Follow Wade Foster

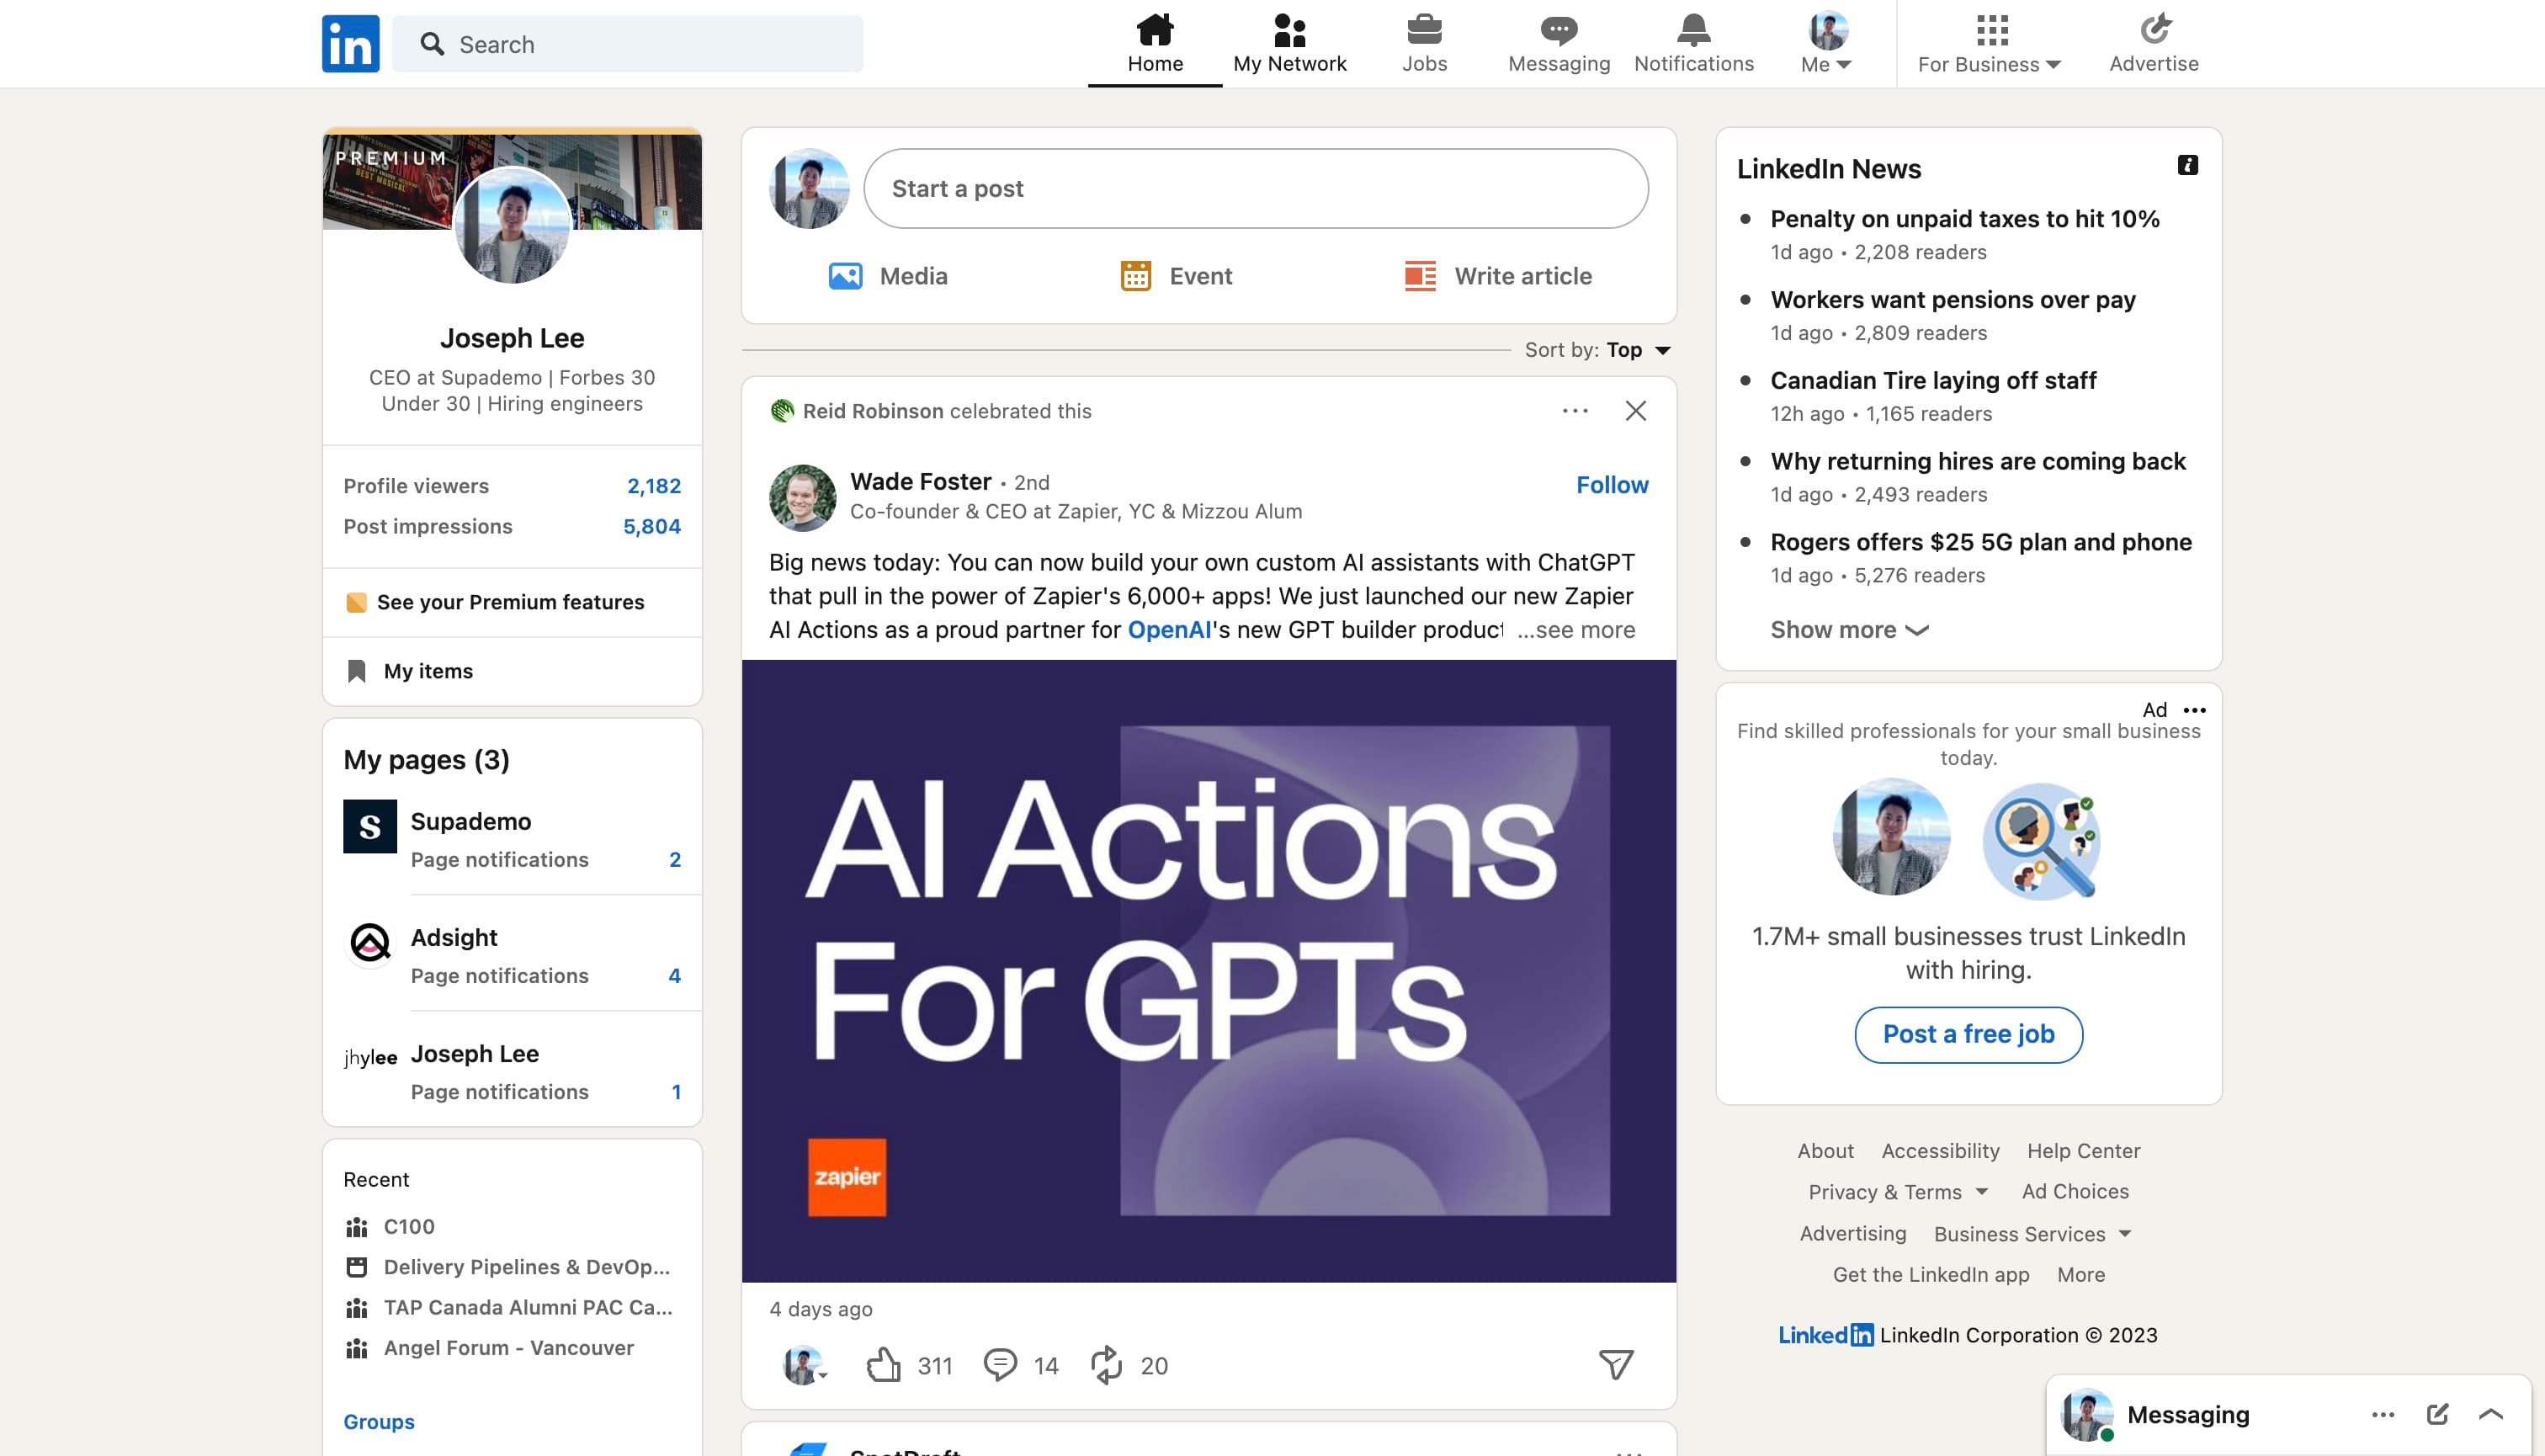[x=1612, y=485]
